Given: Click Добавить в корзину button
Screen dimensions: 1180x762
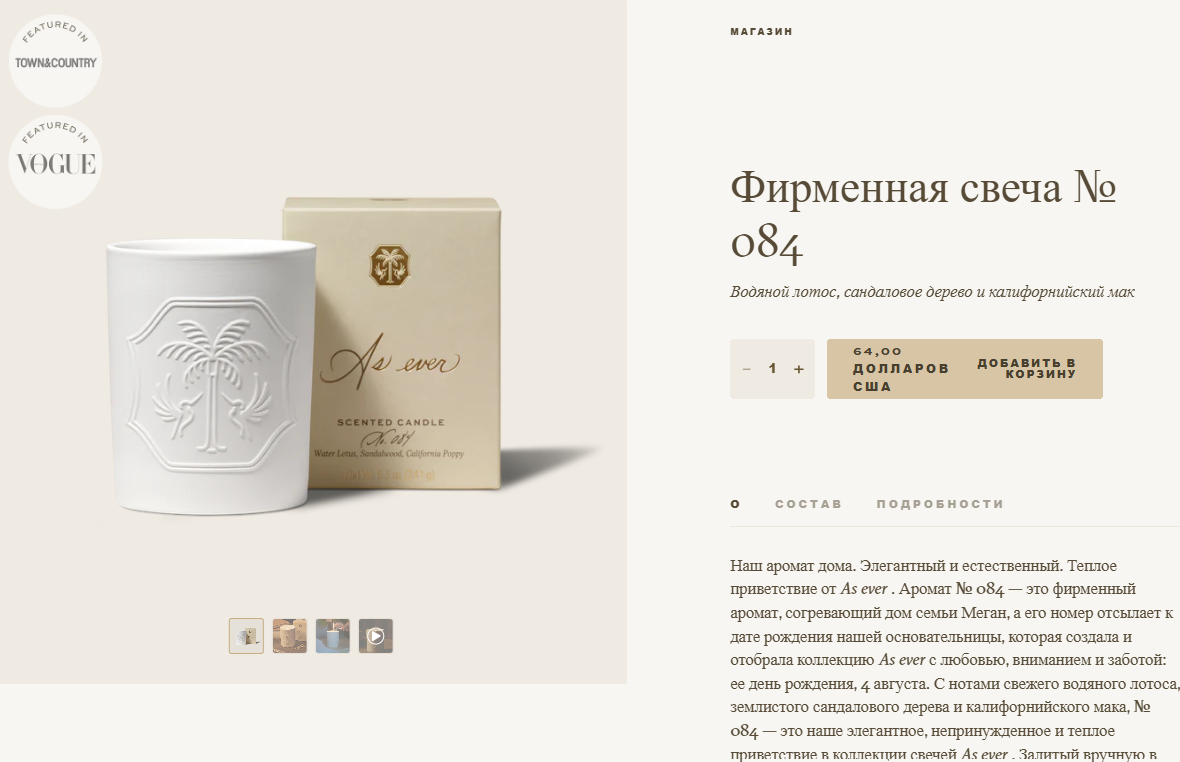Looking at the screenshot, I should tap(965, 369).
